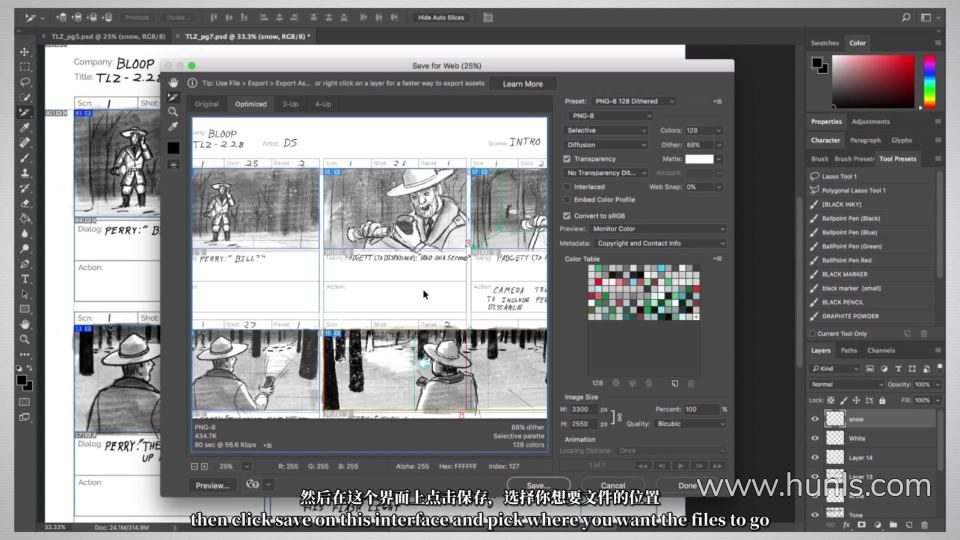
Task: Select the Brush tool in left toolbar
Action: (24, 158)
